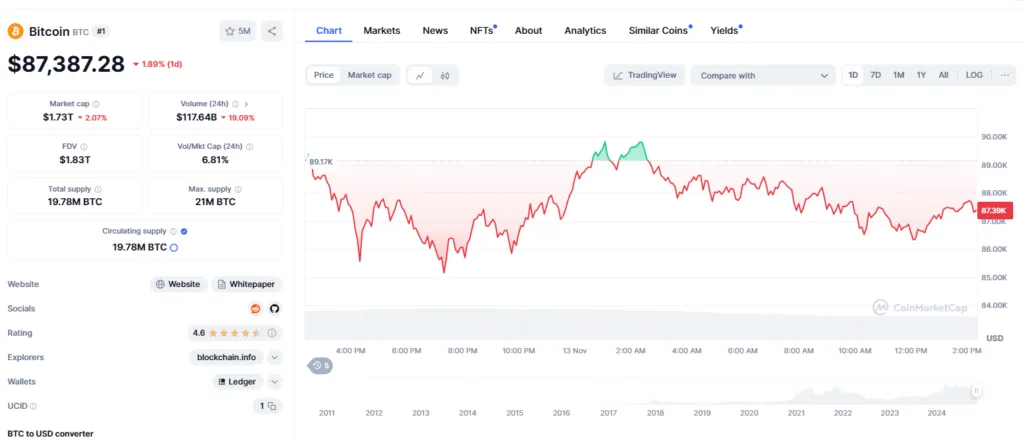Click Volume (24h) info icon
This screenshot has height=442, width=1024.
235,104
